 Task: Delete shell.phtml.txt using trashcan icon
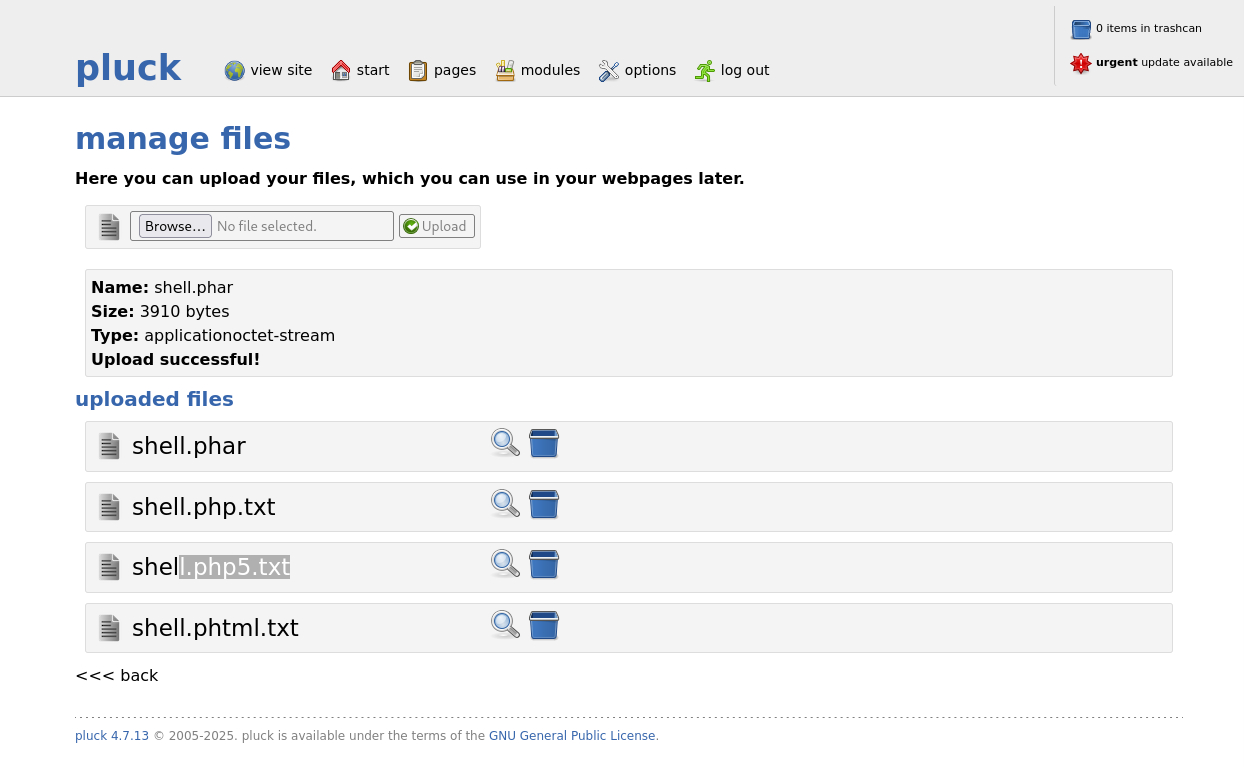(544, 625)
